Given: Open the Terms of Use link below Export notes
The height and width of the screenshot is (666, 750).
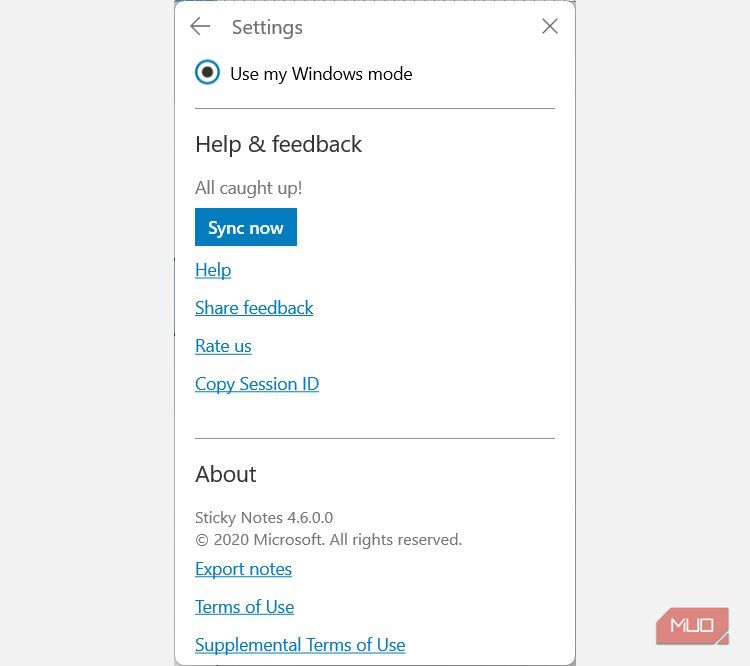Looking at the screenshot, I should click(x=244, y=607).
